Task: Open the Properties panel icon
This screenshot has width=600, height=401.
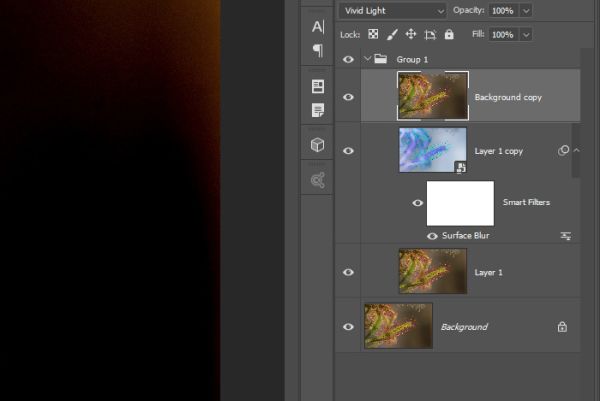Action: coord(318,86)
